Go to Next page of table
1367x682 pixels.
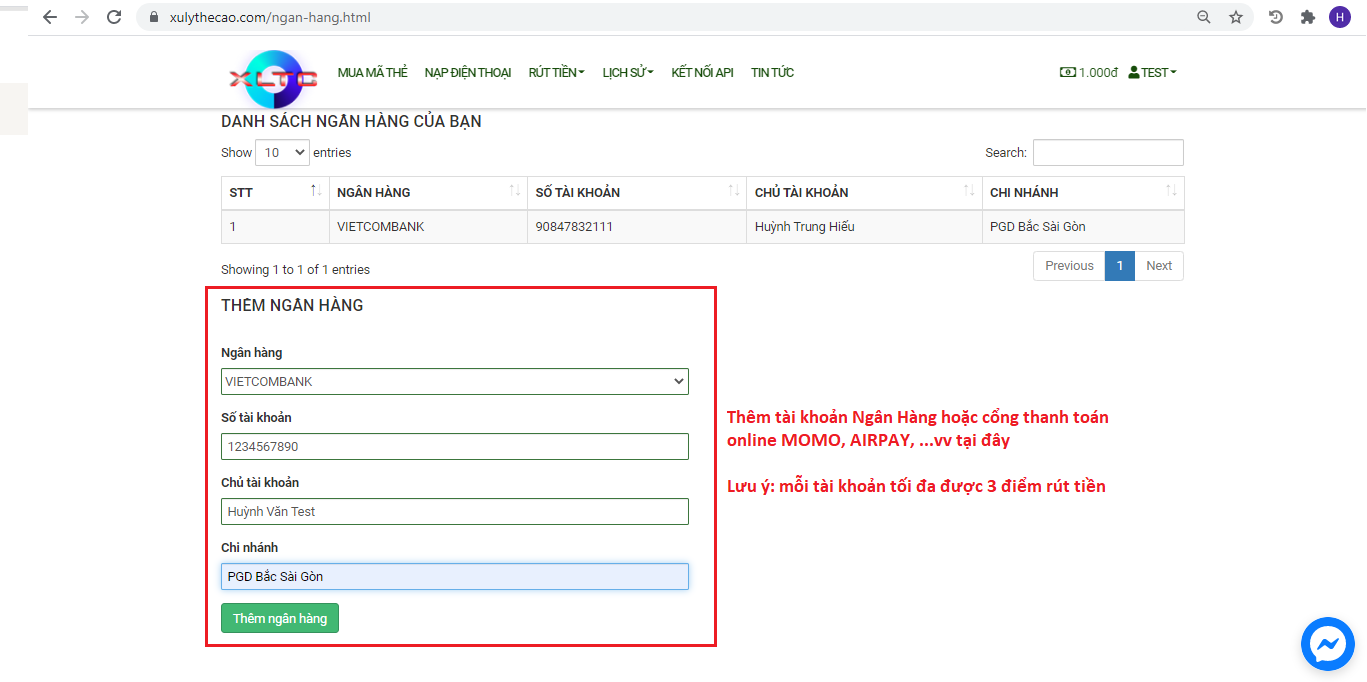click(1159, 266)
